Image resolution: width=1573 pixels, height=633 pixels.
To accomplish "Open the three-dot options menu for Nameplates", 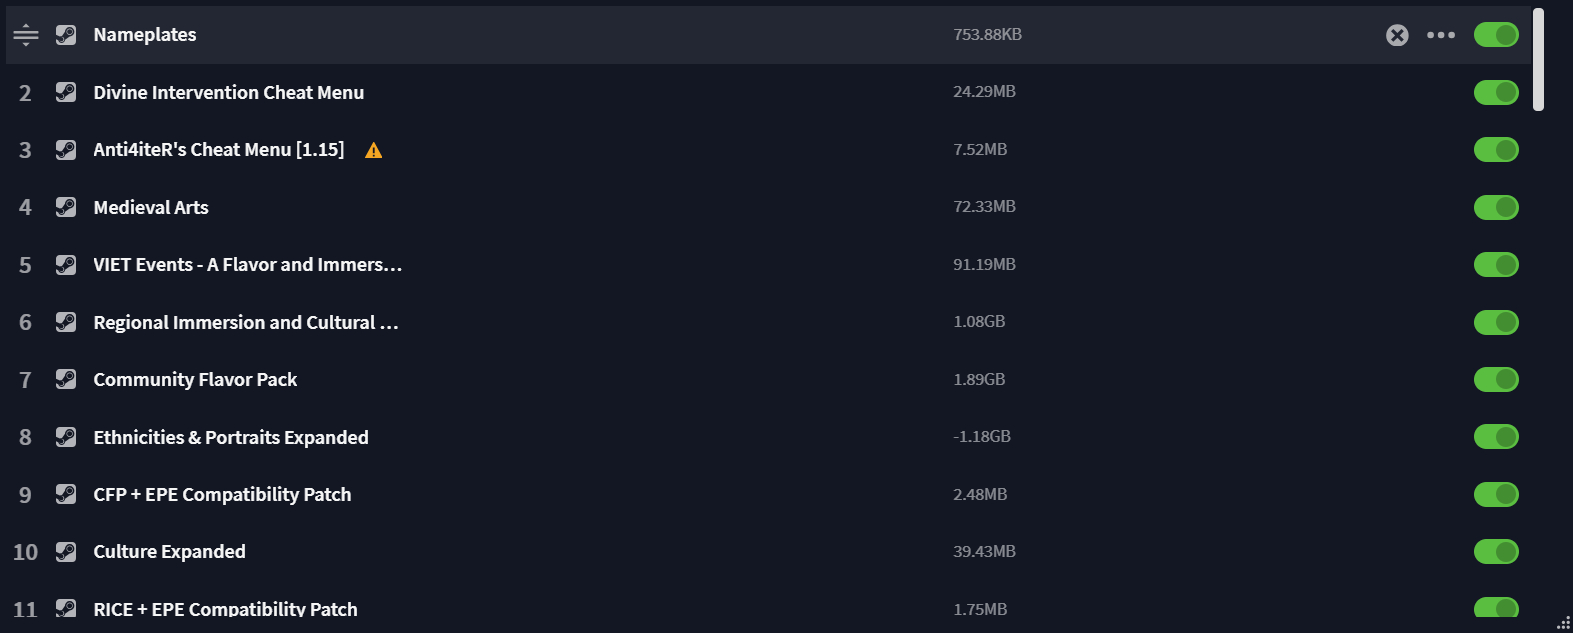I will (x=1441, y=35).
